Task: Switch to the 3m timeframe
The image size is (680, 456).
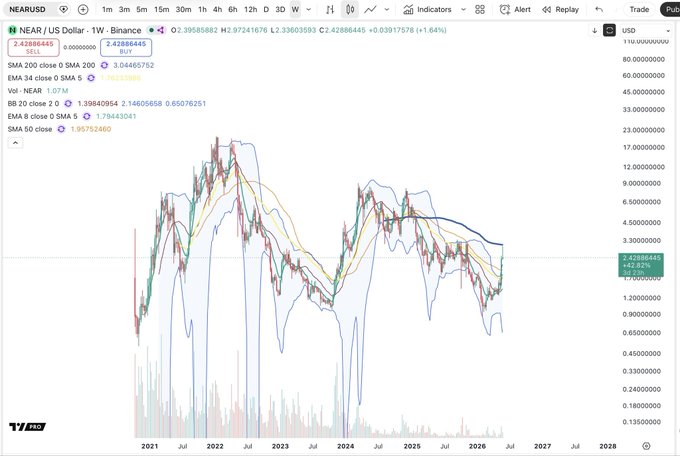Action: tap(124, 9)
